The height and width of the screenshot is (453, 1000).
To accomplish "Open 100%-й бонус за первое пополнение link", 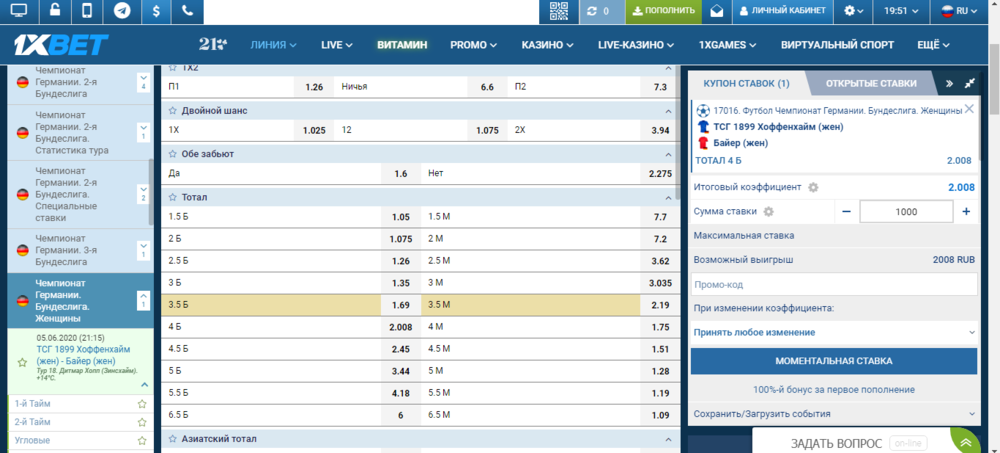I will click(834, 389).
